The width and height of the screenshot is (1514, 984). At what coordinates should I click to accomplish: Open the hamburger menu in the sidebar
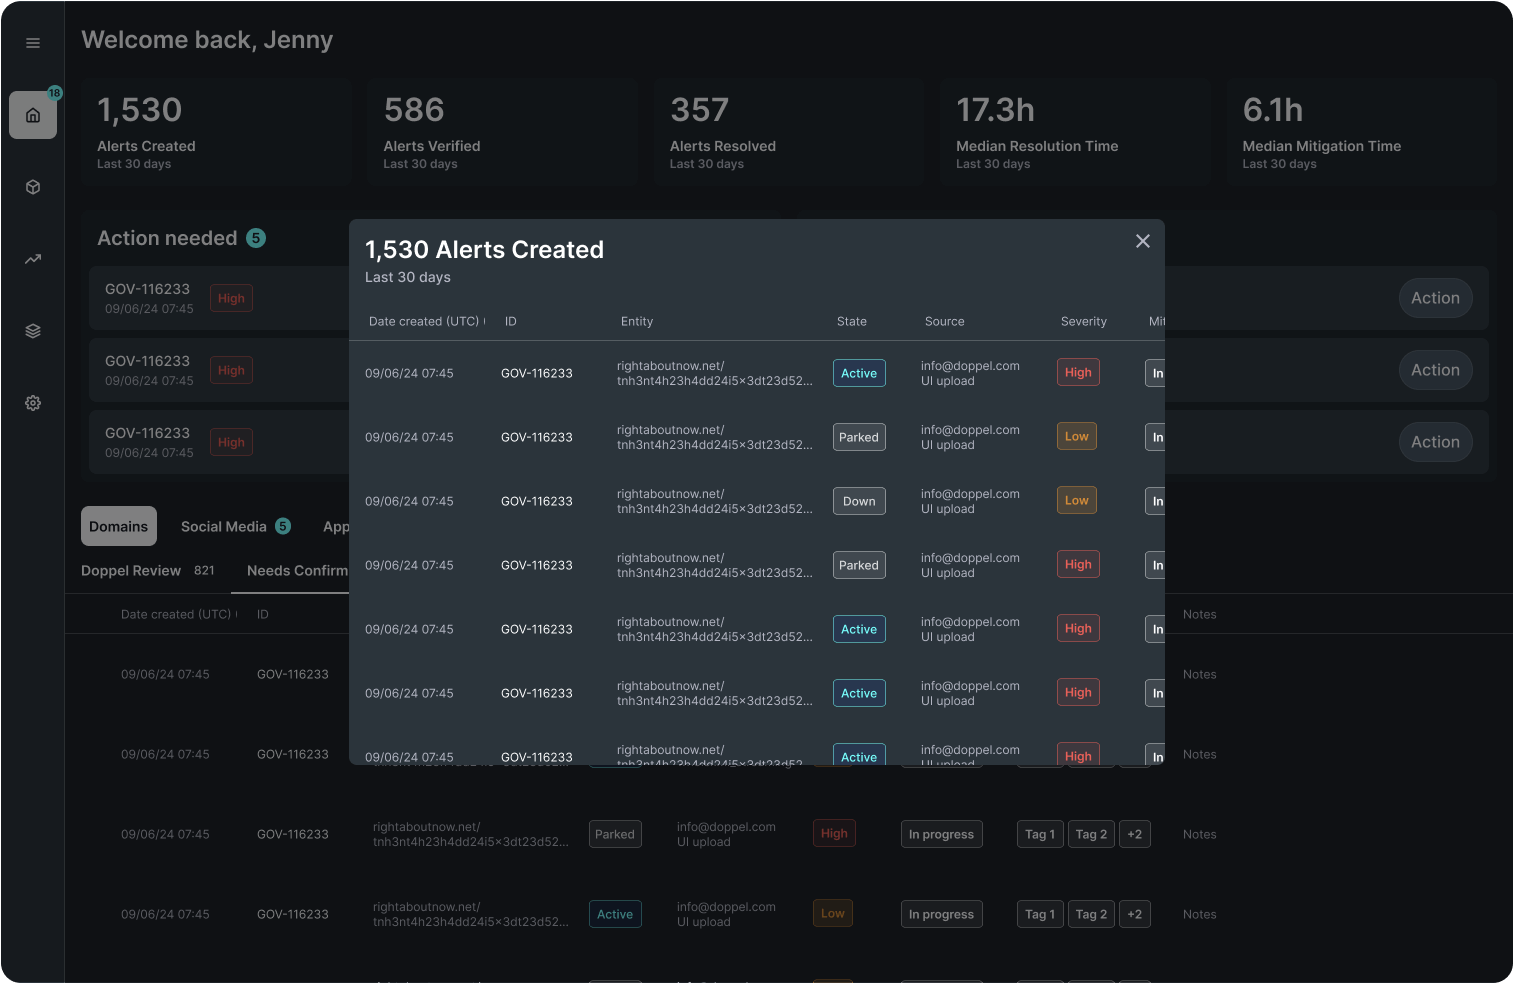point(33,43)
